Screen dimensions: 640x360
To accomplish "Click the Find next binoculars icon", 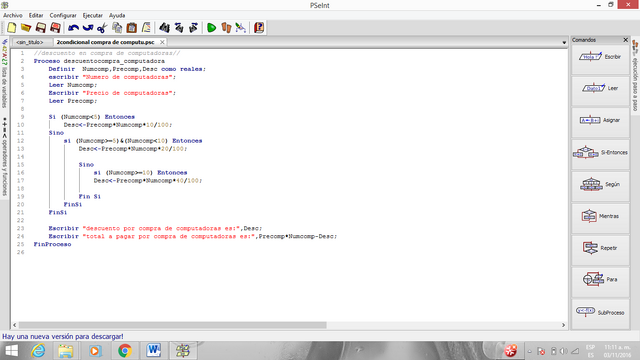I will [x=193, y=28].
